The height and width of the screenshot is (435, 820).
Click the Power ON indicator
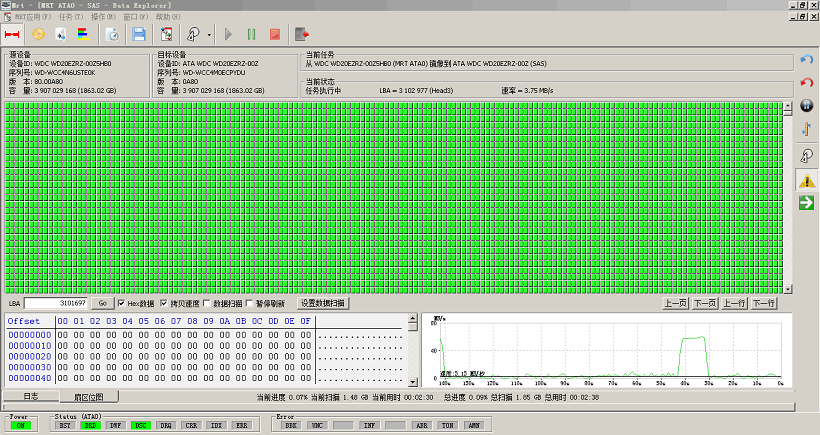(21, 426)
